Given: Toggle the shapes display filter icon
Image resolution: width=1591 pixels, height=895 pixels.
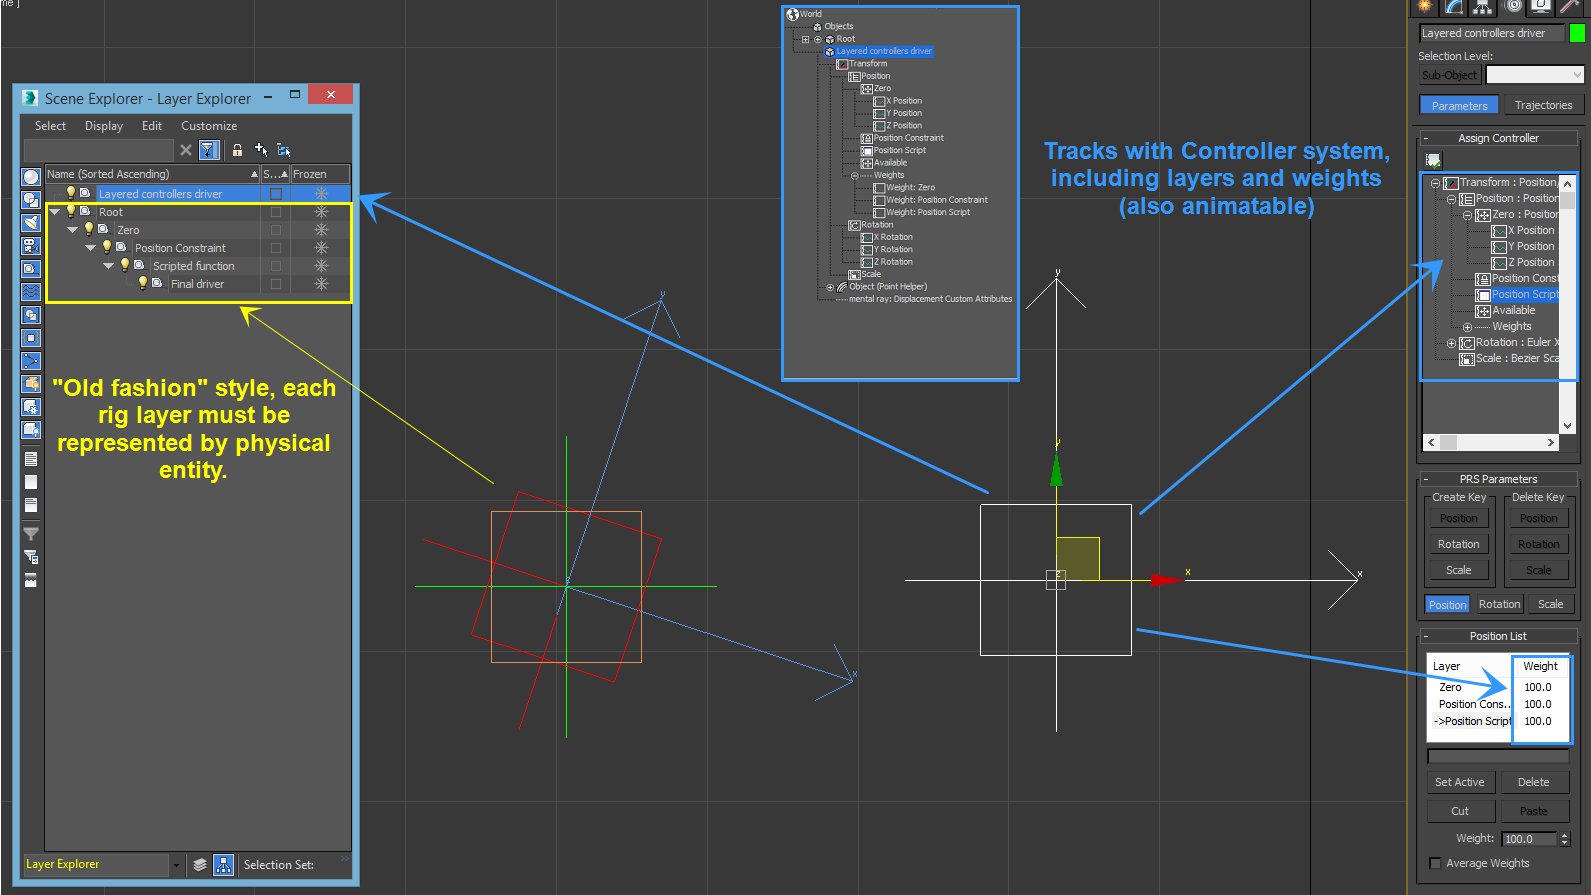Looking at the screenshot, I should point(31,200).
